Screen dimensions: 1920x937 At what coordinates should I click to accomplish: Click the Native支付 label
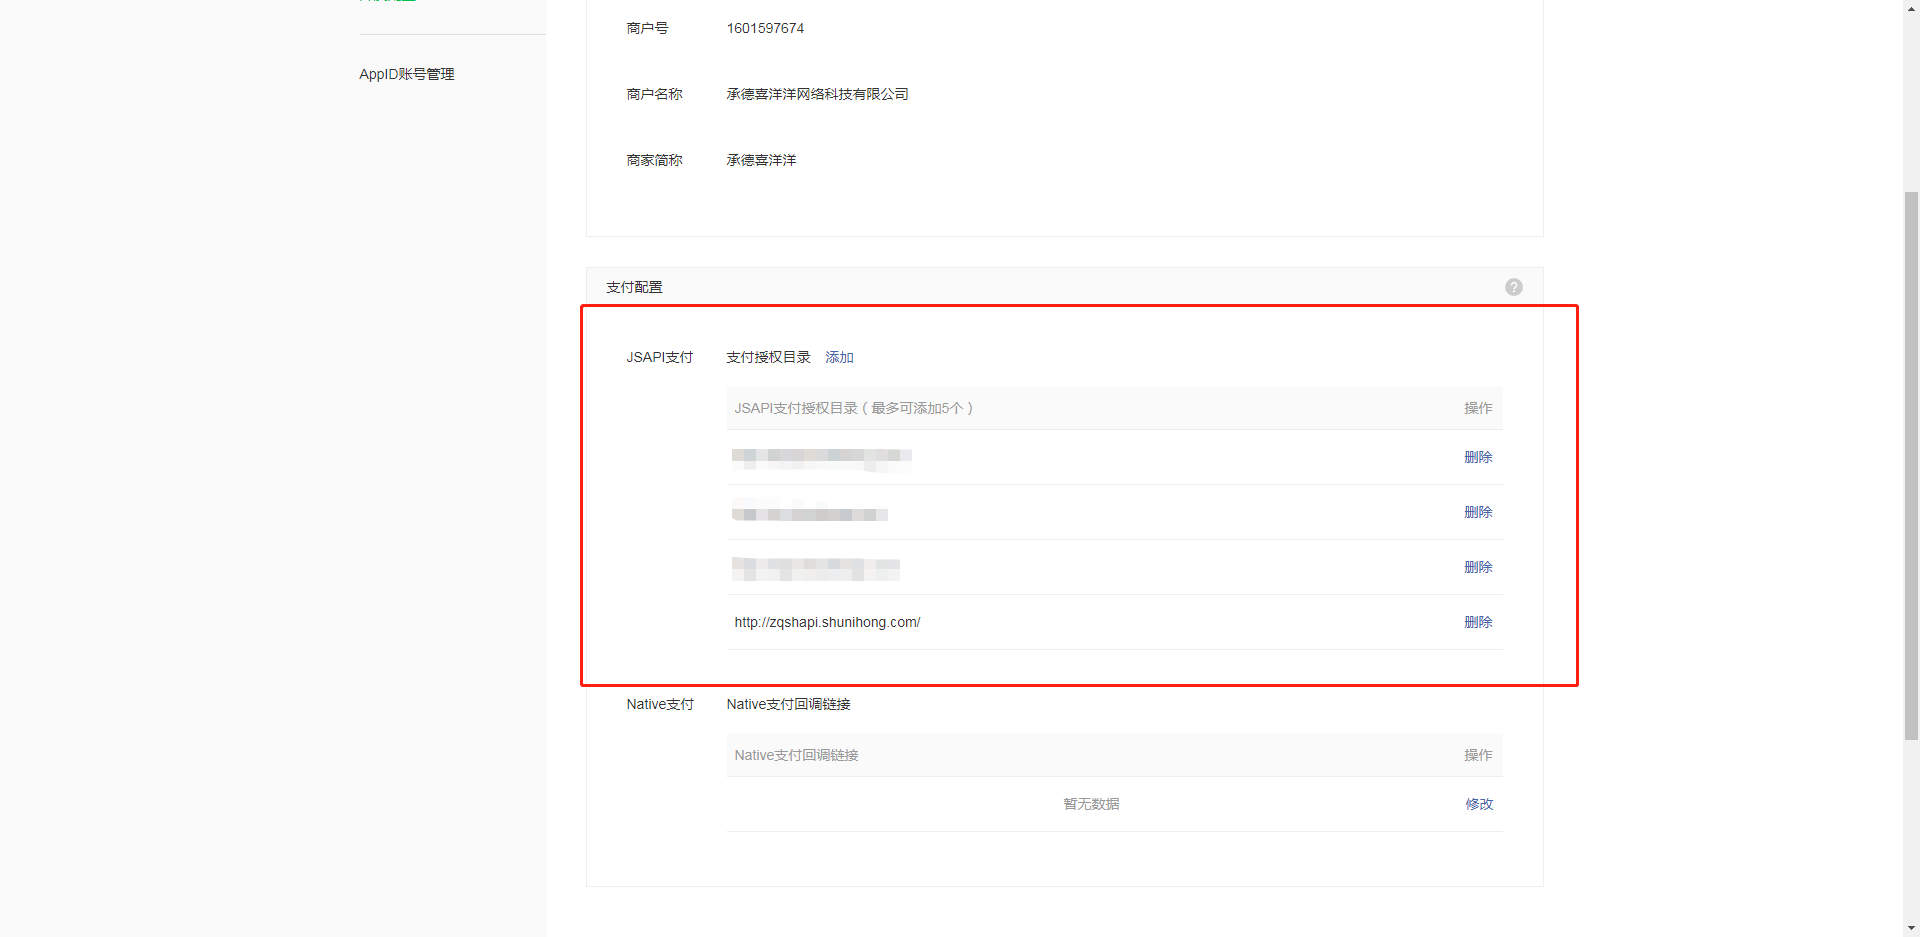(660, 704)
